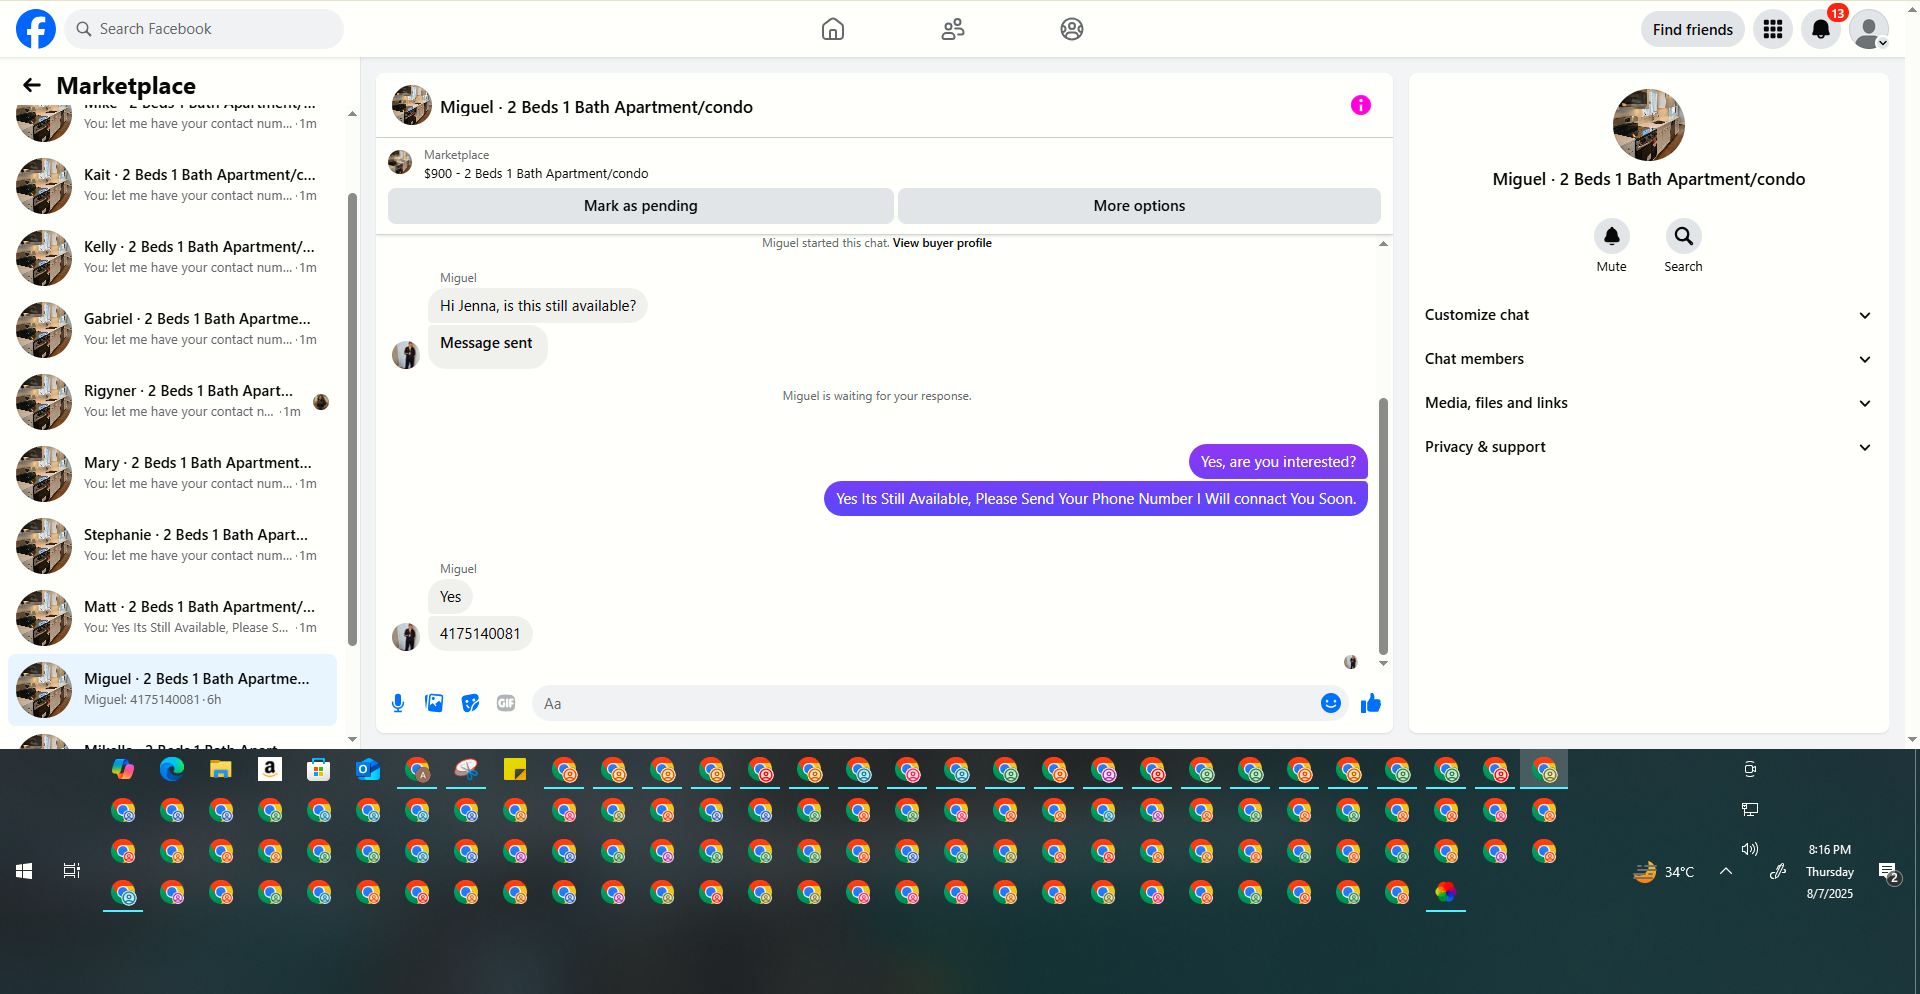Mute this conversation with the bell icon
1920x994 pixels.
coord(1612,236)
